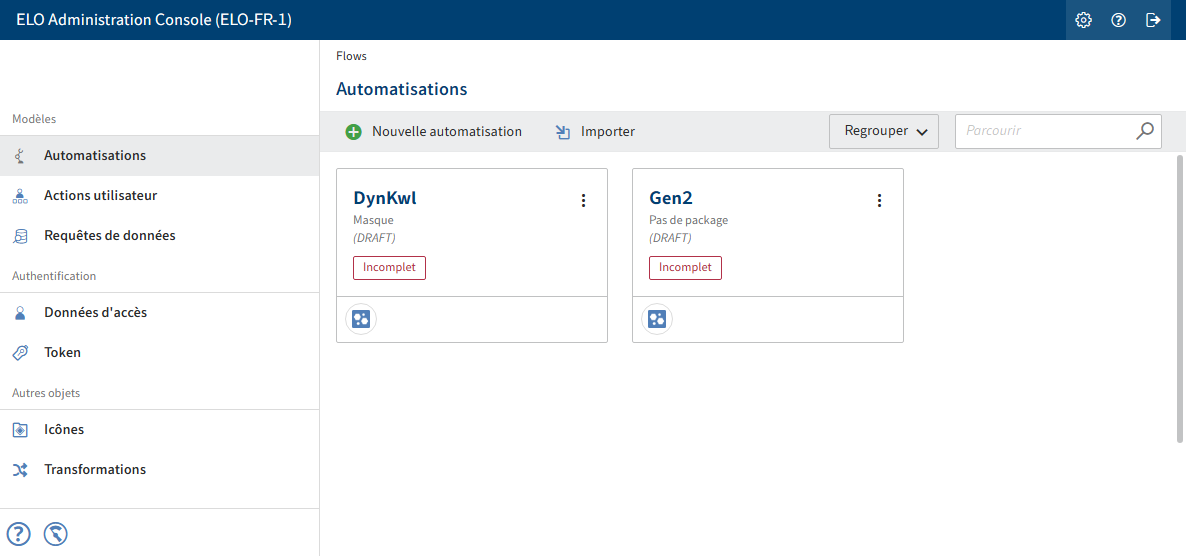Click the Masque label on DynKwl card
Viewport: 1186px width, 556px height.
click(x=374, y=222)
